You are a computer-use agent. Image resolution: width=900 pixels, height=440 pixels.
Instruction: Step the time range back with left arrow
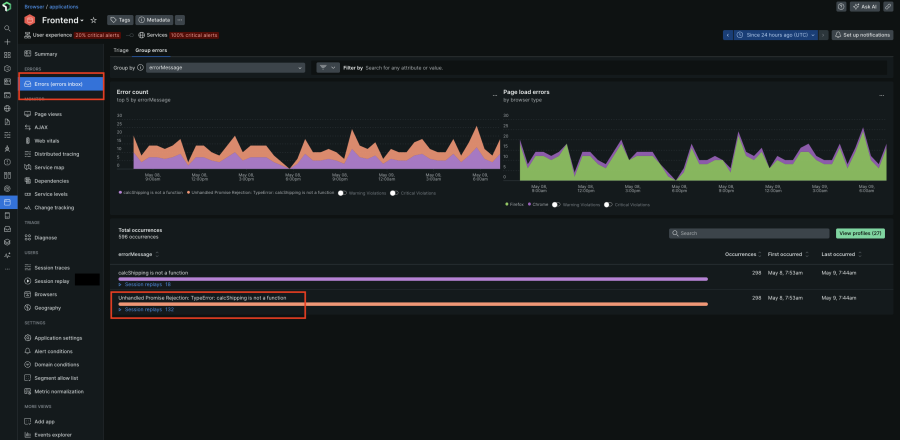tap(728, 35)
